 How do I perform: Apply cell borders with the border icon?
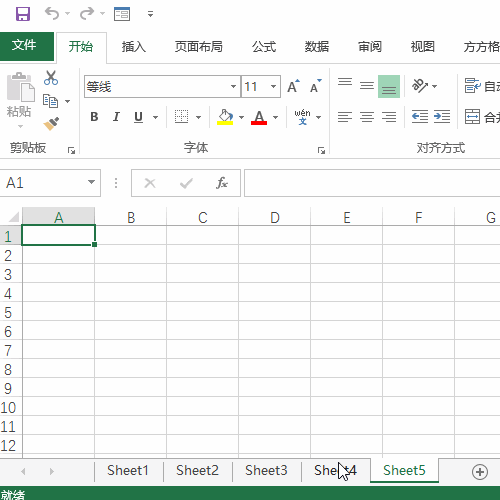[181, 117]
